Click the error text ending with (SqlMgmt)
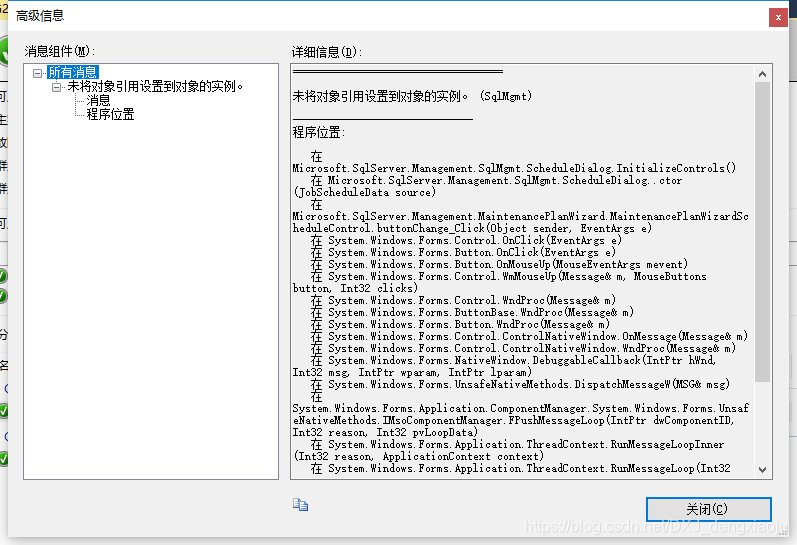This screenshot has height=545, width=797. click(412, 96)
